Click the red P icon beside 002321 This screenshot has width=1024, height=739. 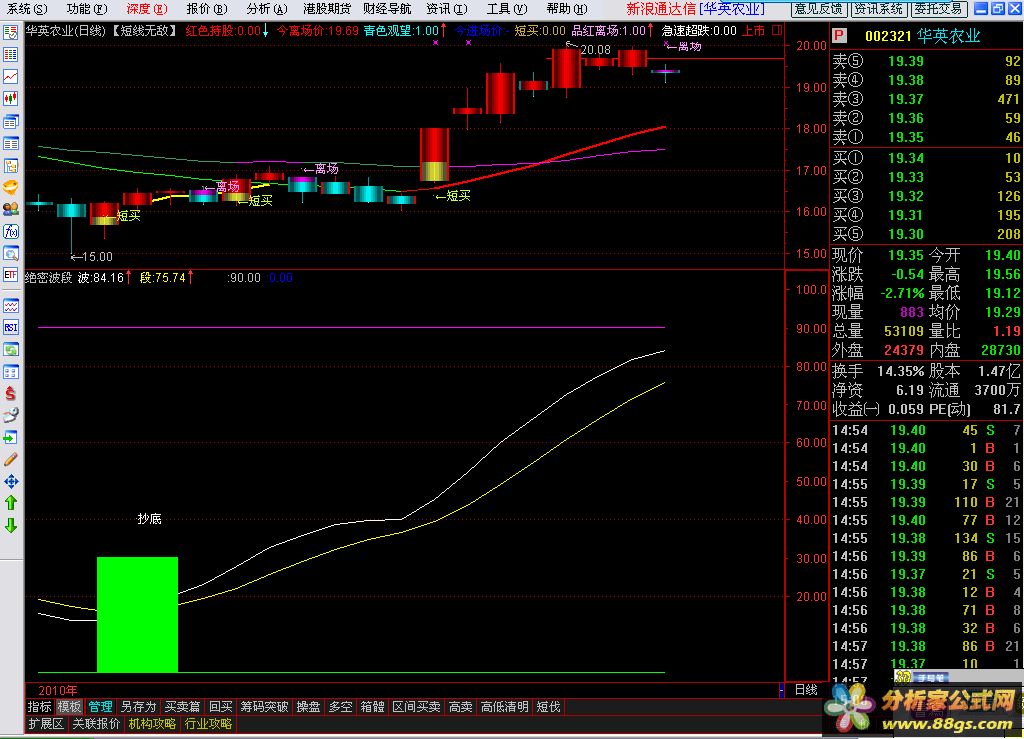tap(839, 36)
